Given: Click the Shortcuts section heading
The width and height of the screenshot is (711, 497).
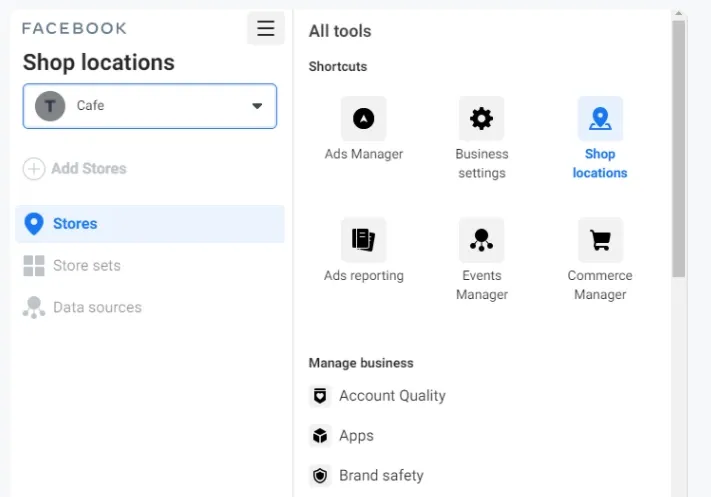Looking at the screenshot, I should (x=338, y=67).
